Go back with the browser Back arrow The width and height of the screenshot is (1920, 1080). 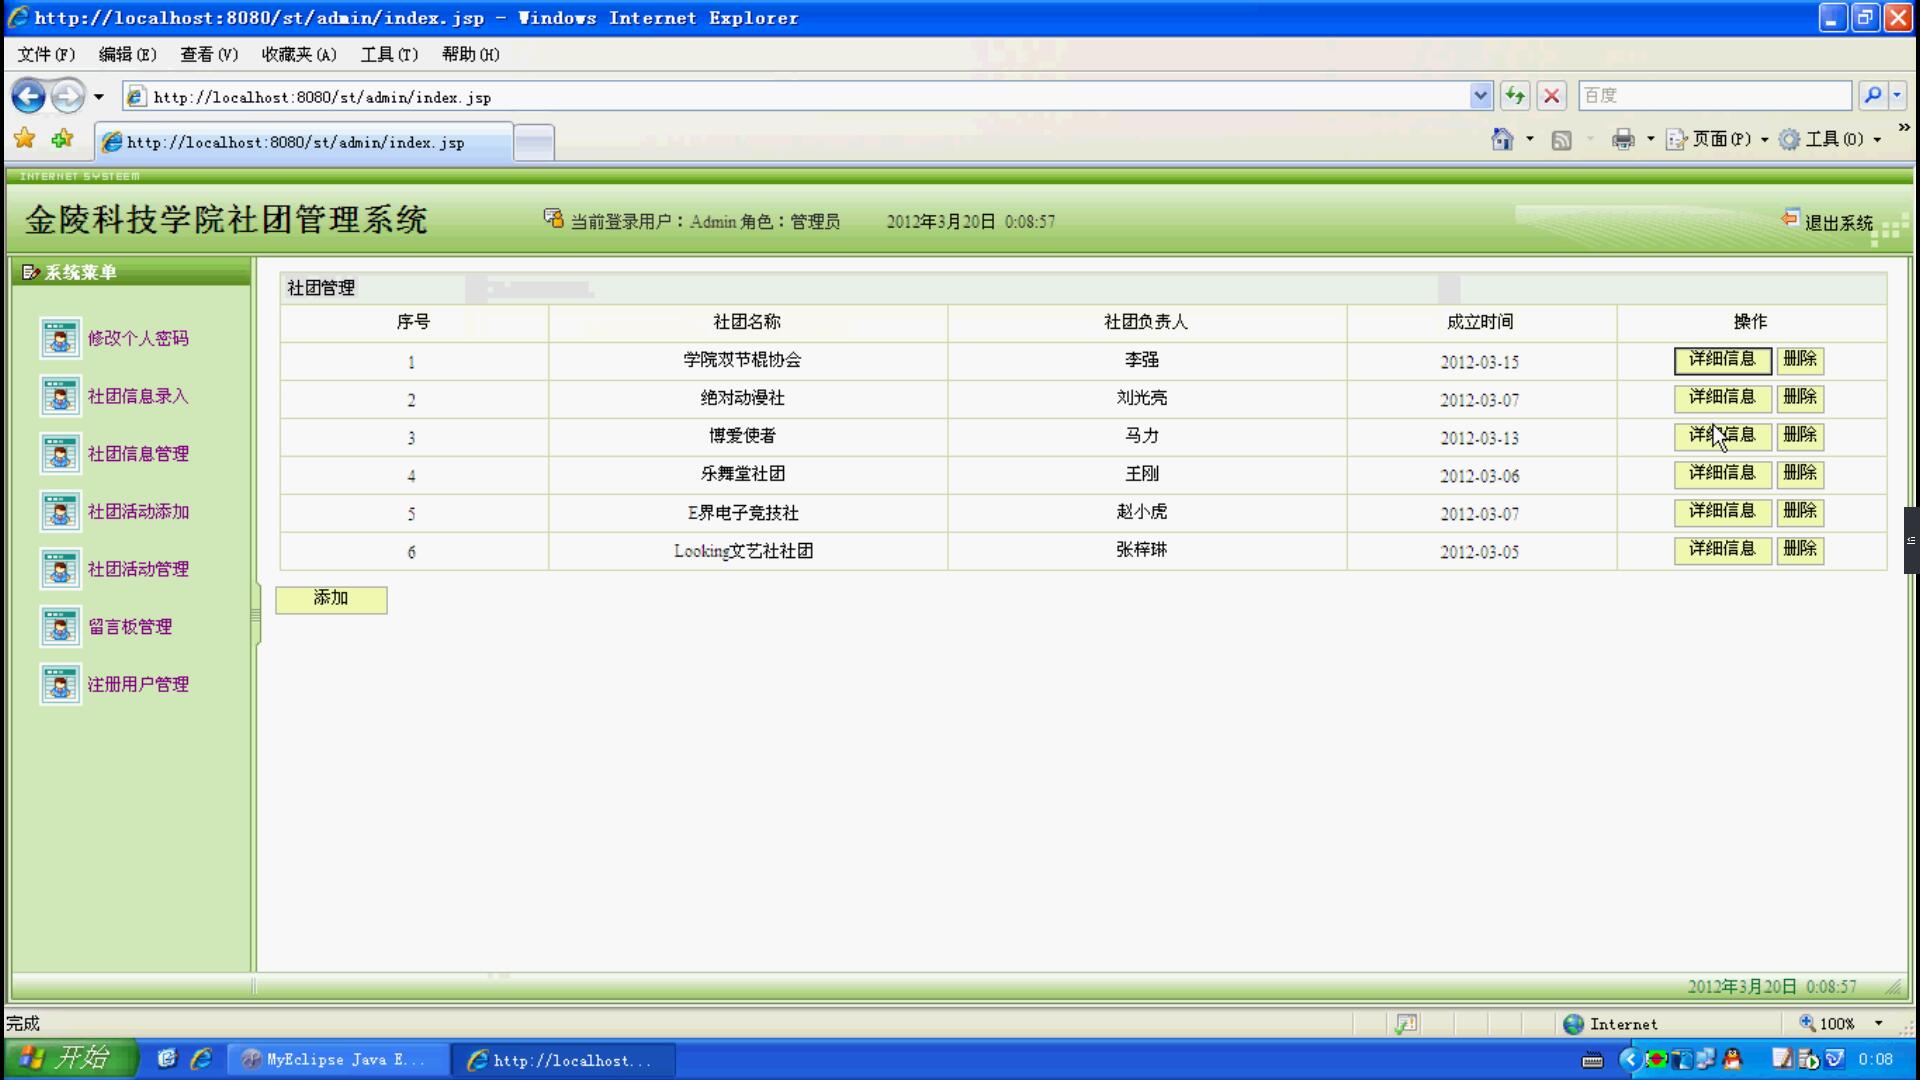pyautogui.click(x=28, y=97)
